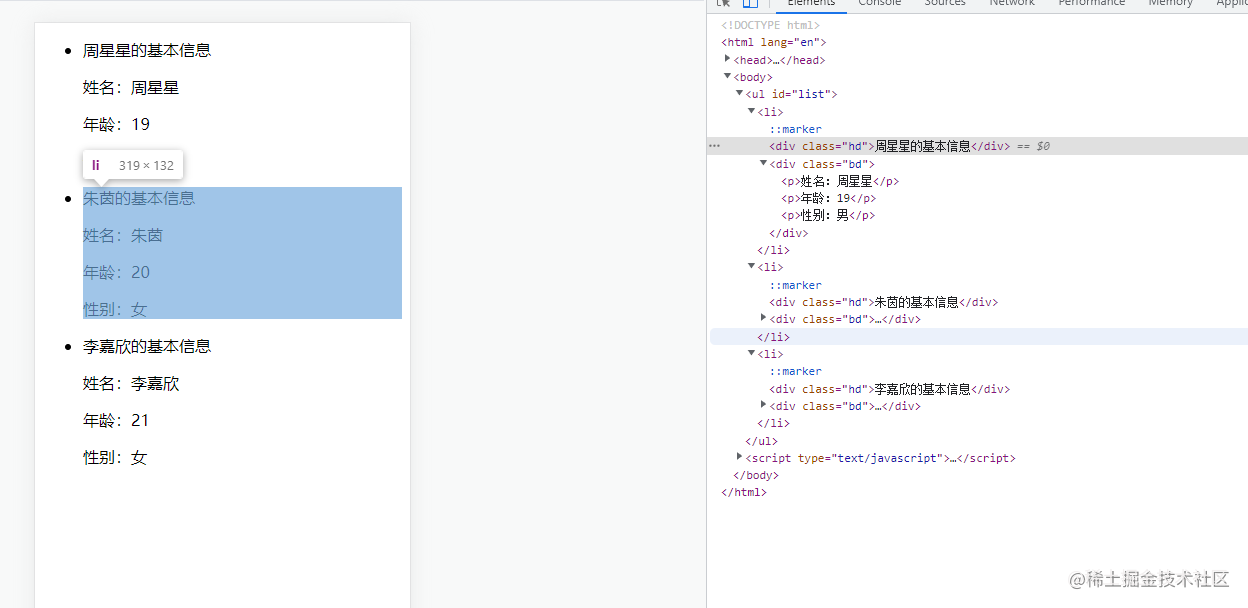Collapse the li containing 朱茵 div
Screen dimensions: 1248x608
point(752,266)
